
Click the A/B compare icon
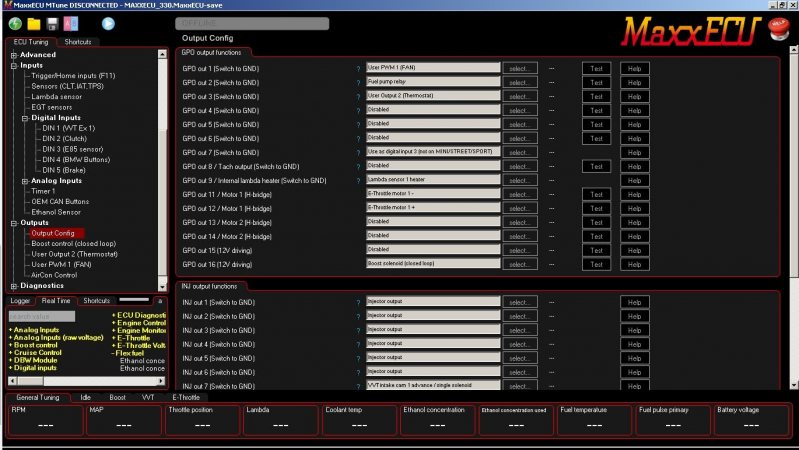(x=71, y=23)
